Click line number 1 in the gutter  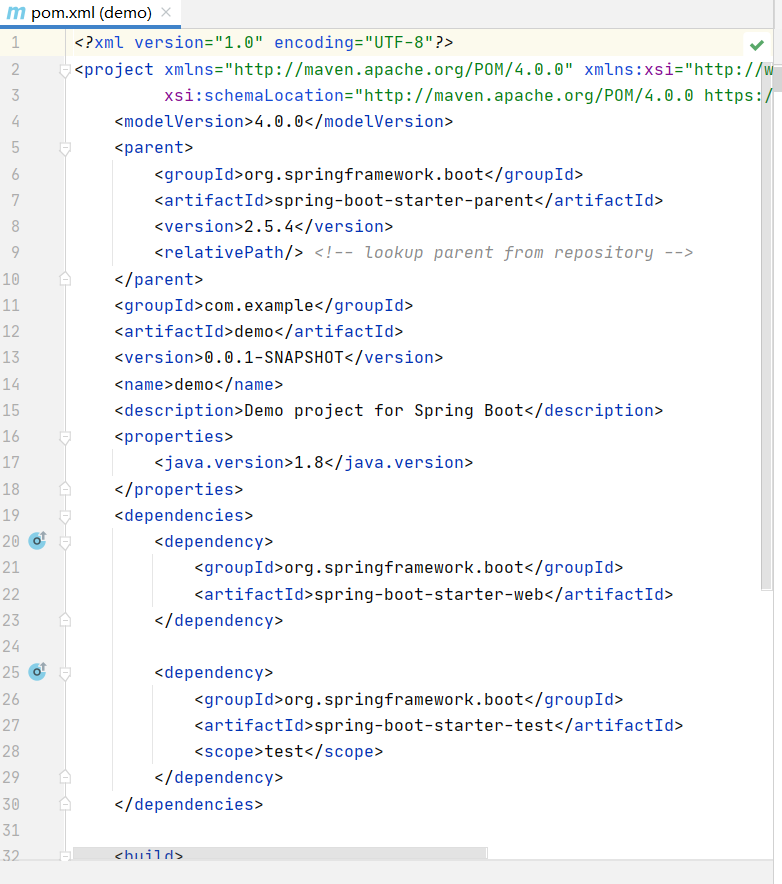[x=15, y=43]
